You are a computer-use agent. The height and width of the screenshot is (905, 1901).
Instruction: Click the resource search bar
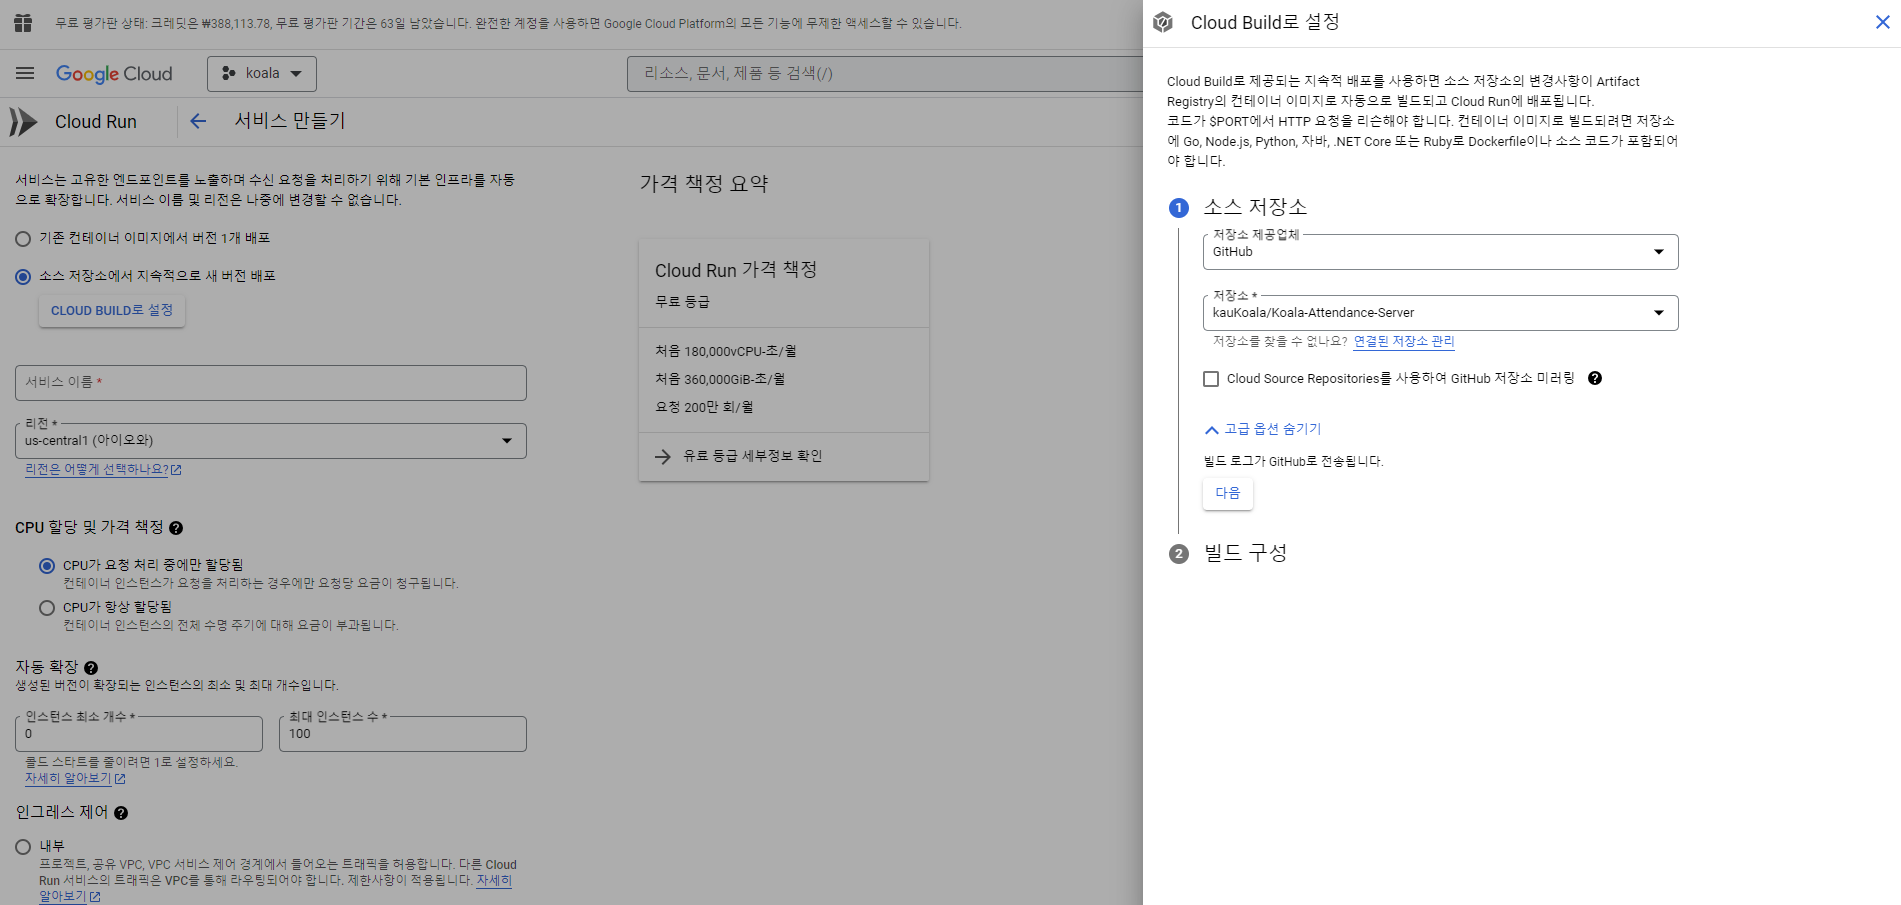[x=885, y=74]
